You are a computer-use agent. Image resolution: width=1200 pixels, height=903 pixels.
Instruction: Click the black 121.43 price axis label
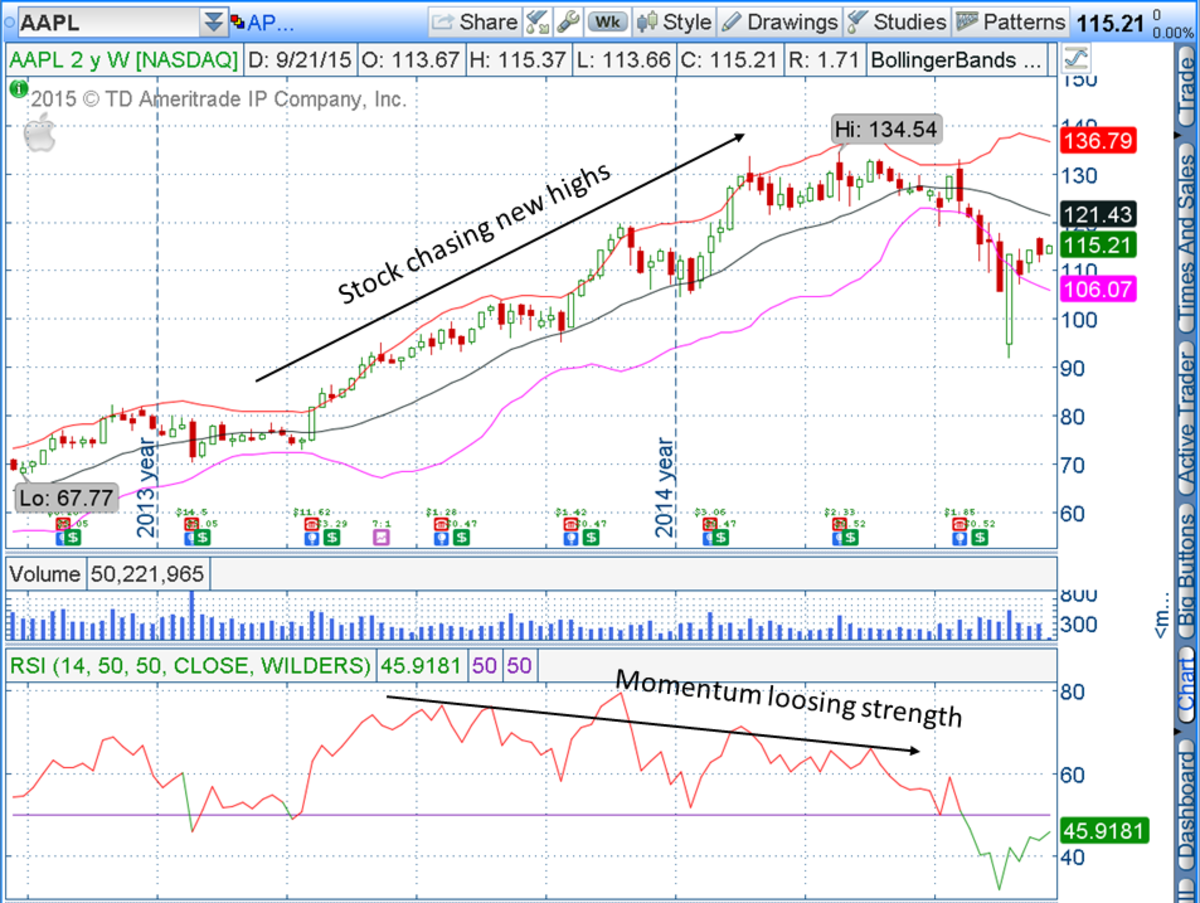tap(1097, 214)
